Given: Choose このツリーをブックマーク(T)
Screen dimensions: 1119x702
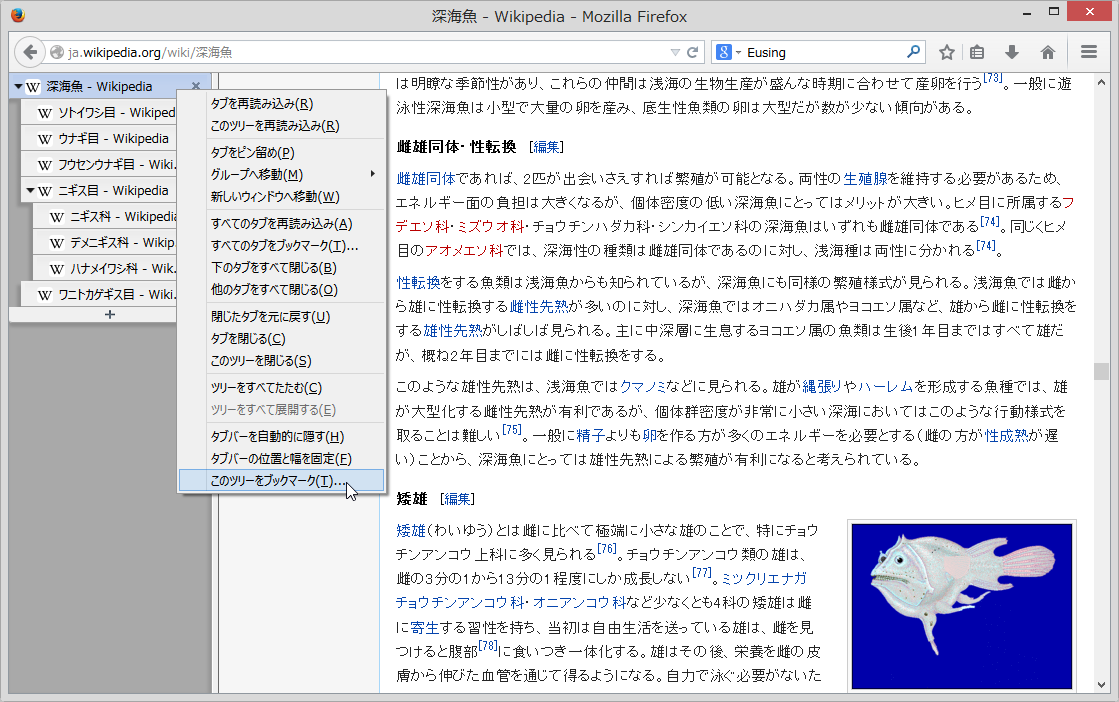Looking at the screenshot, I should coord(281,480).
